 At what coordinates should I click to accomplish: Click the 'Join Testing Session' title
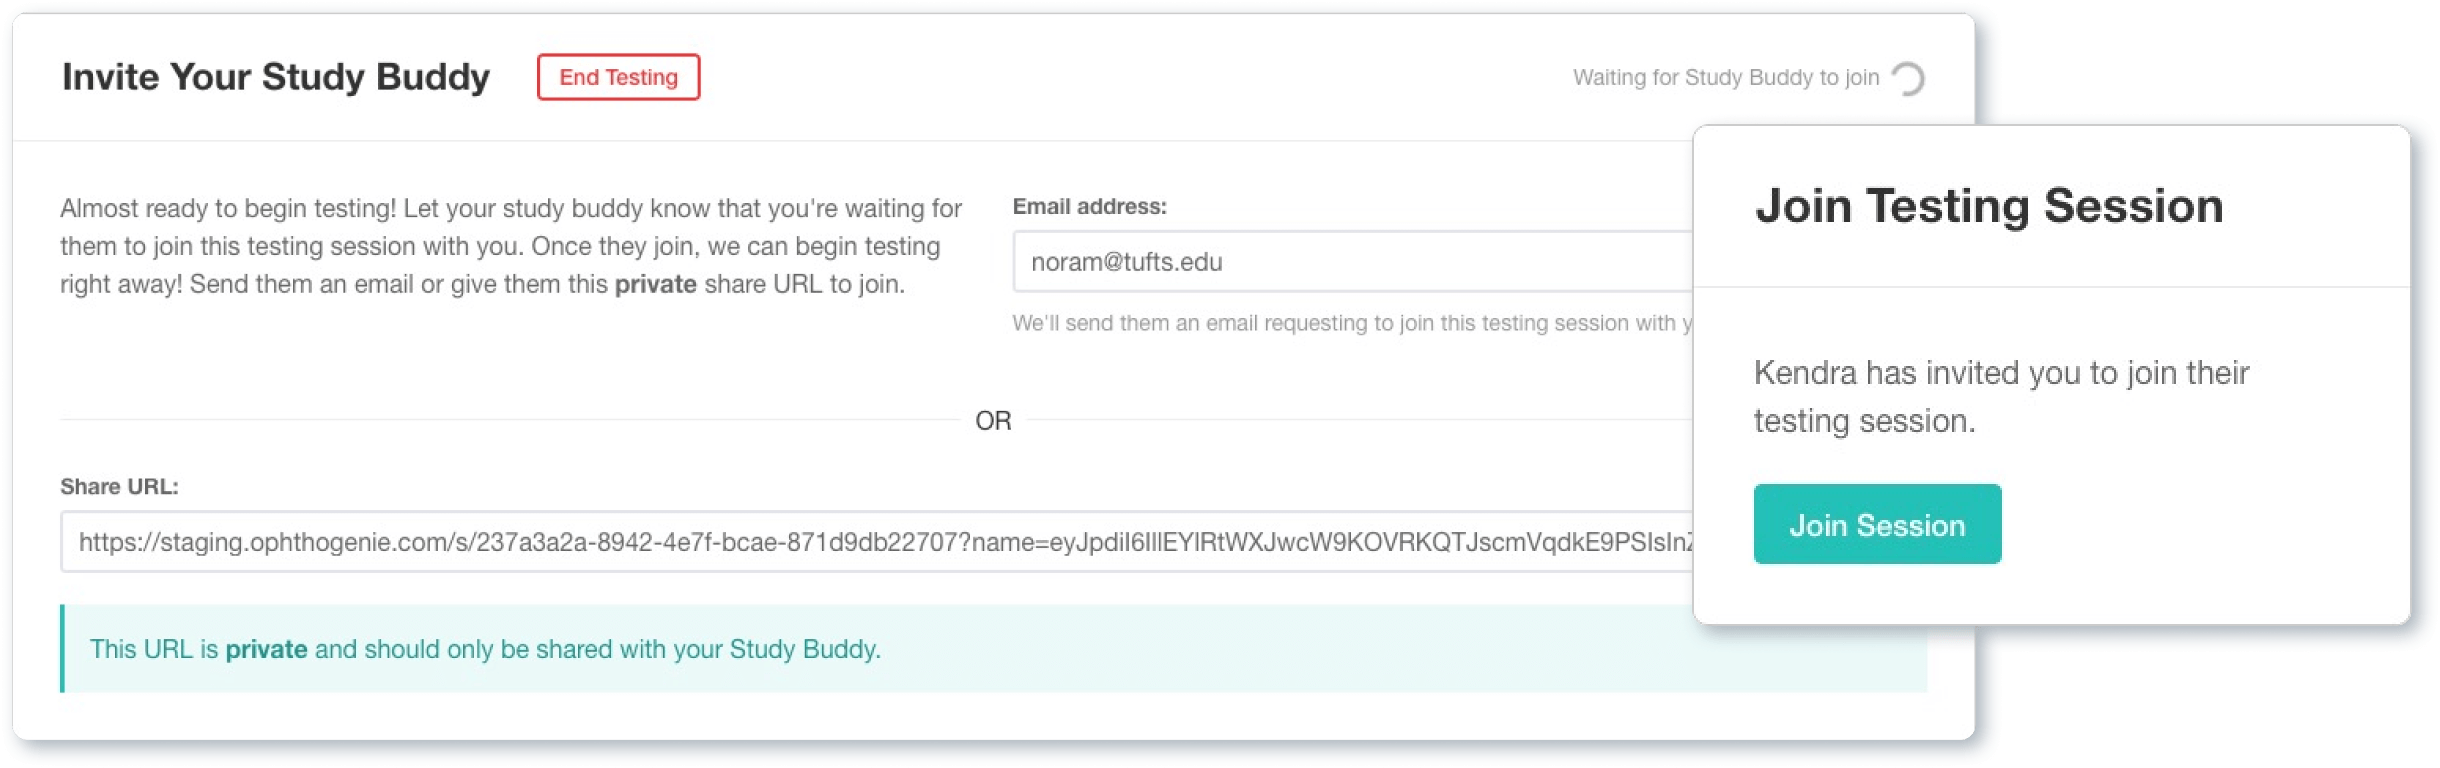(1988, 206)
